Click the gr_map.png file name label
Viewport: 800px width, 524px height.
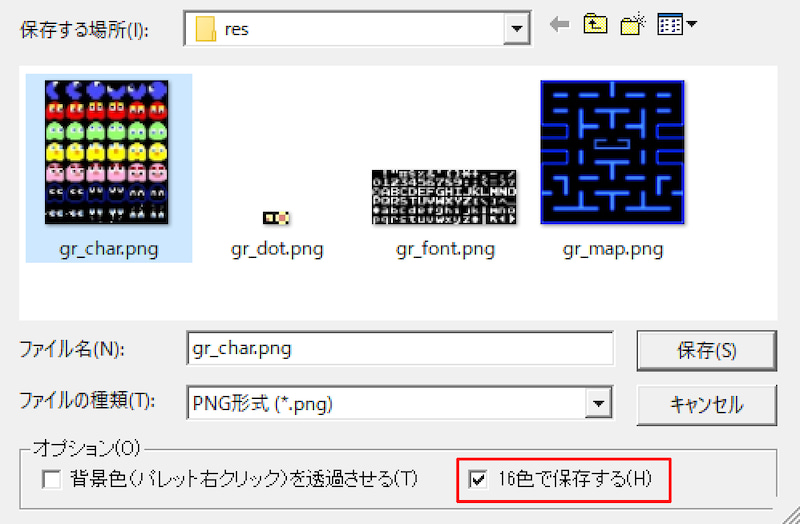coord(613,249)
